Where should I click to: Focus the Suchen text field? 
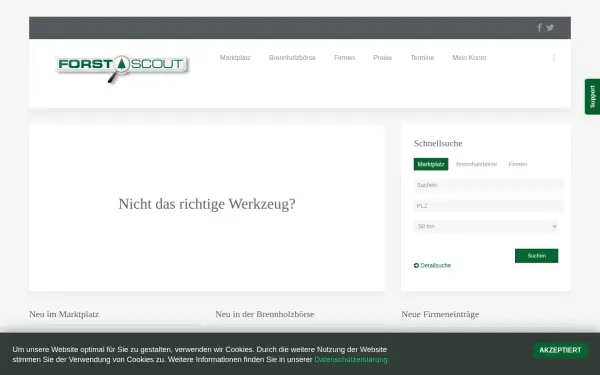click(489, 185)
